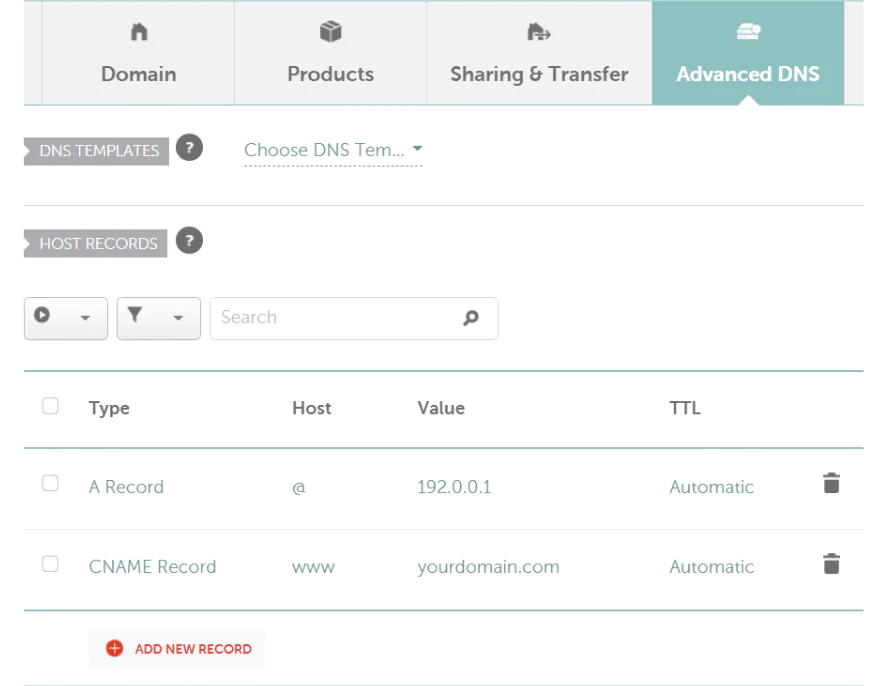The height and width of the screenshot is (686, 893).
Task: Tick the A Record checkbox
Action: coord(50,484)
